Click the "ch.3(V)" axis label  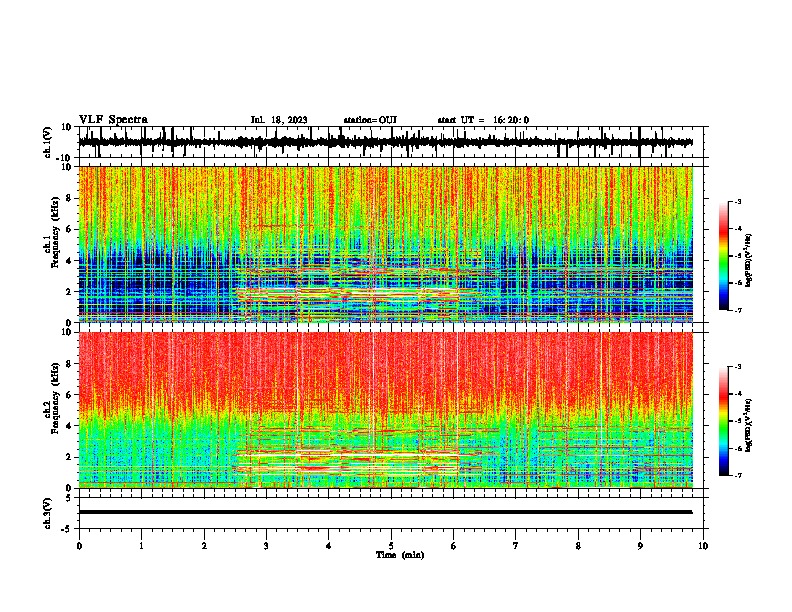coord(48,513)
